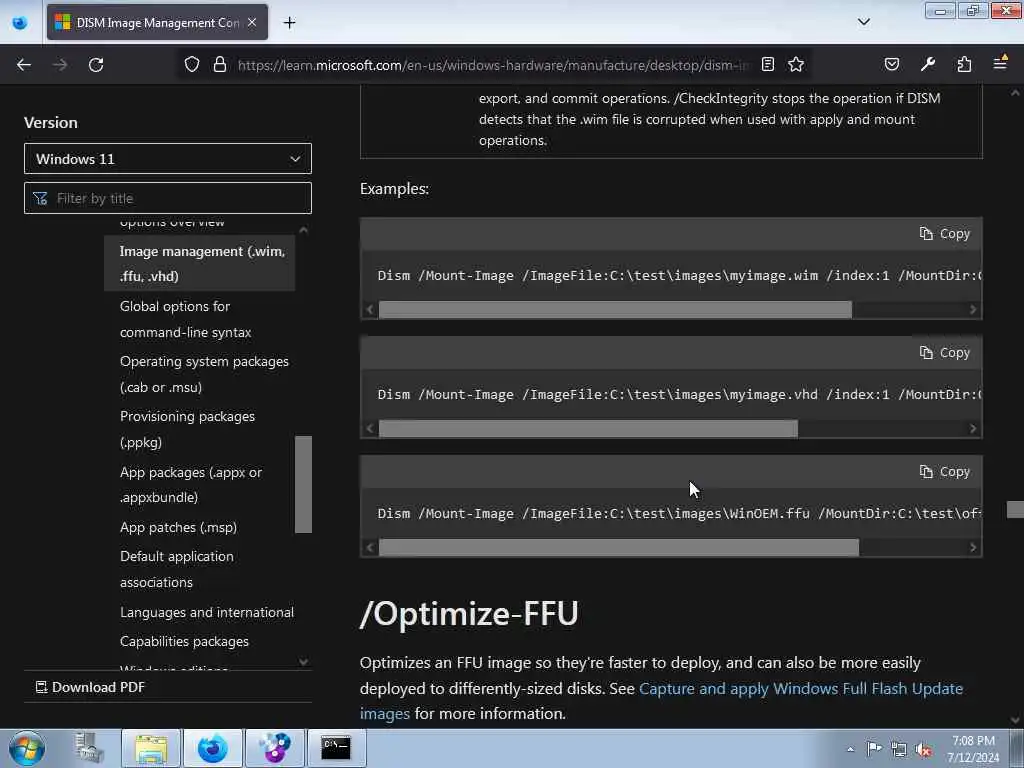This screenshot has height=768, width=1024.
Task: Click the Filter by title field
Action: pyautogui.click(x=168, y=198)
